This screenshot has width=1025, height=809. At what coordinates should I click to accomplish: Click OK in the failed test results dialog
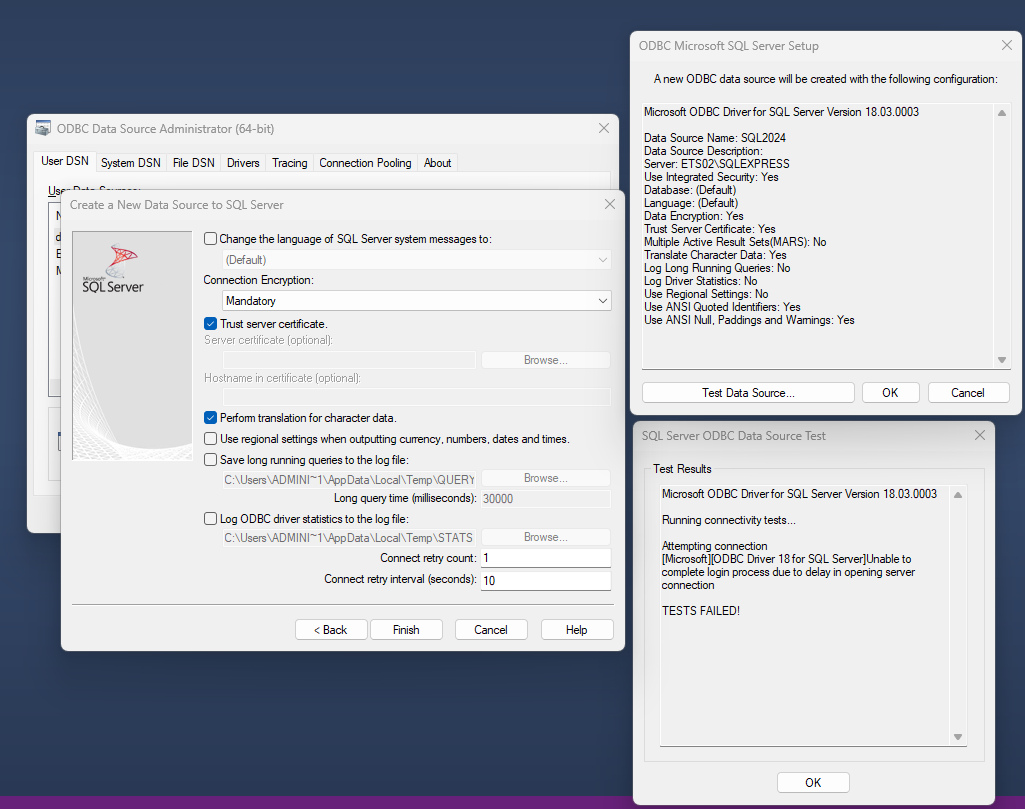(x=813, y=782)
